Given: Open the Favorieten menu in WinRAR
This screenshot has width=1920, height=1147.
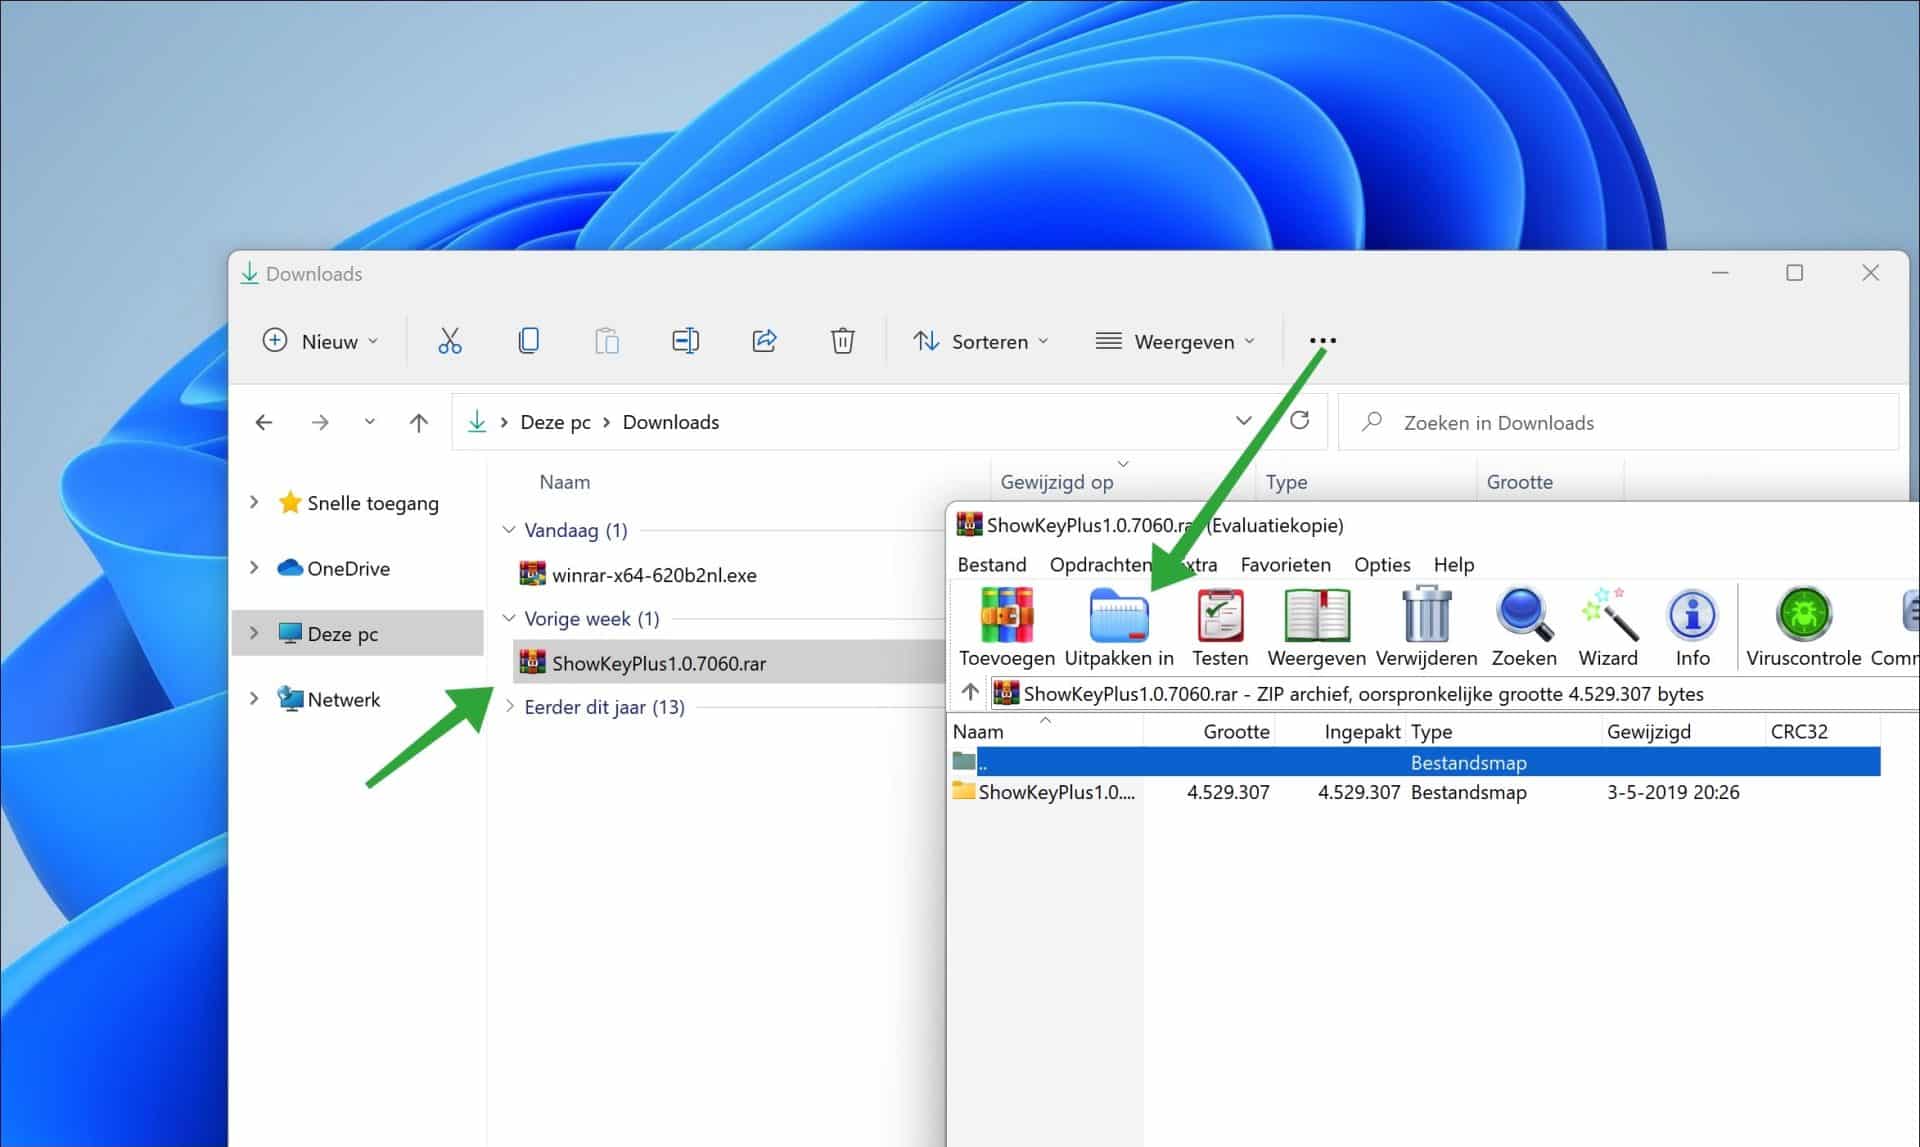Looking at the screenshot, I should tap(1285, 564).
